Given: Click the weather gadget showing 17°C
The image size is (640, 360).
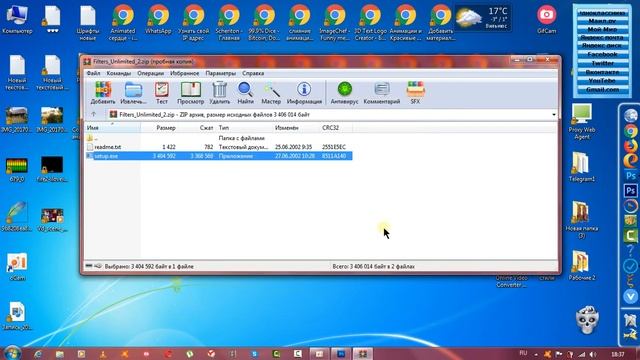Looking at the screenshot, I should (x=483, y=18).
